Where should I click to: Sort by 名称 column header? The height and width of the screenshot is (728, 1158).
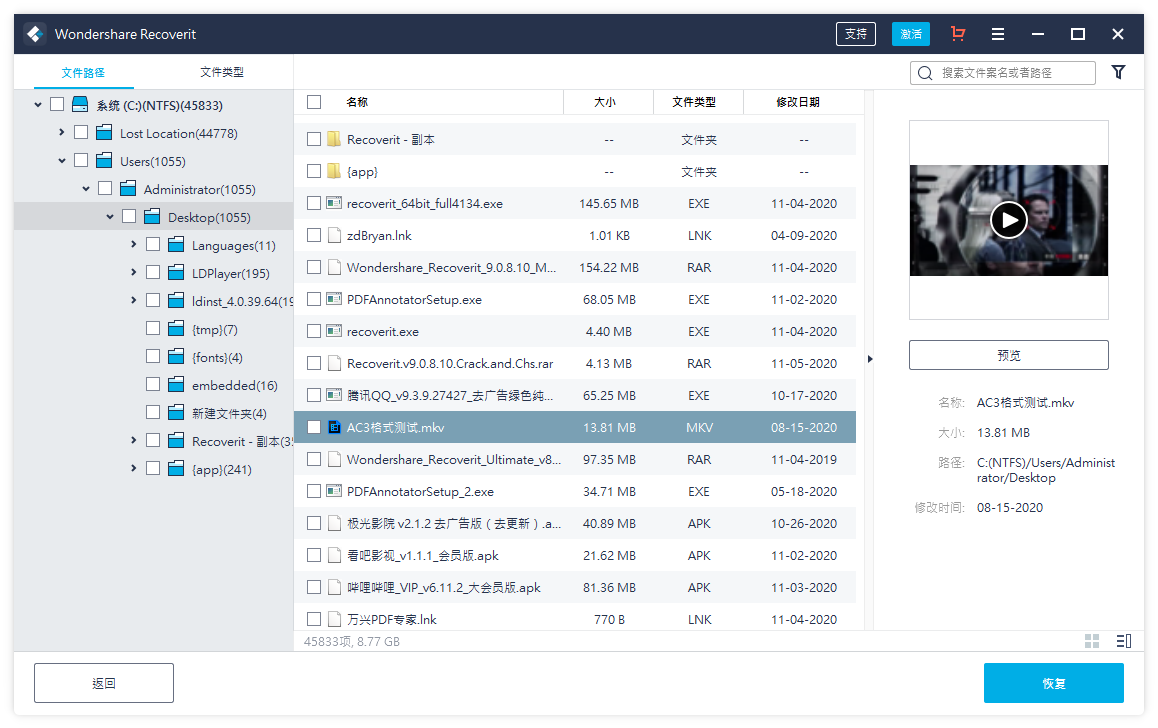tap(357, 102)
